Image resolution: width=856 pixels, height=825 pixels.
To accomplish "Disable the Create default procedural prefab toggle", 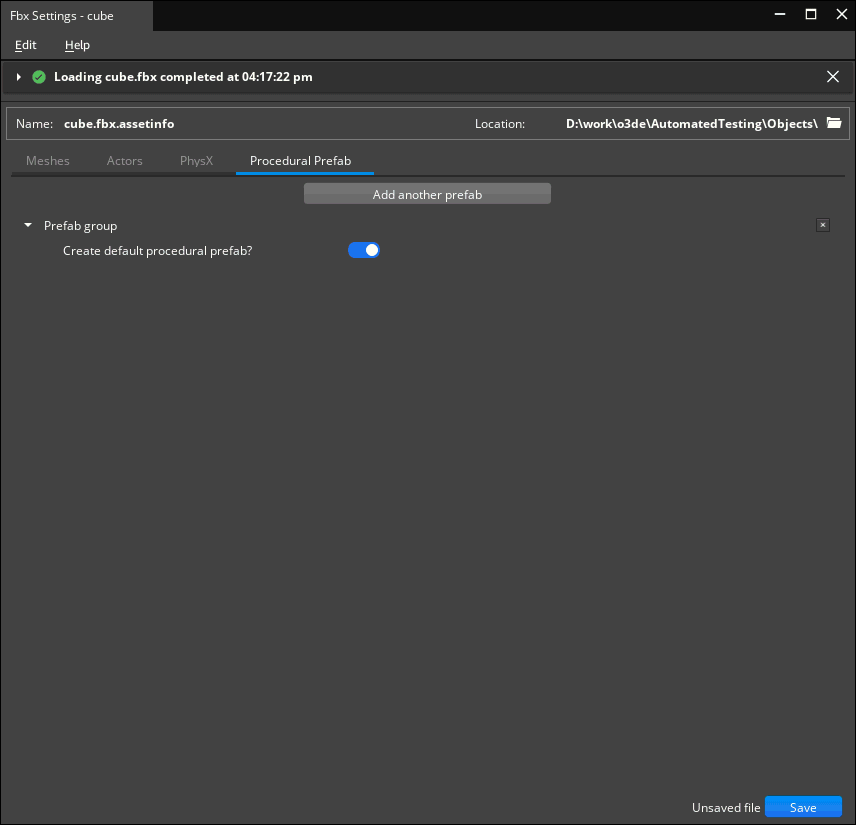I will pos(363,250).
